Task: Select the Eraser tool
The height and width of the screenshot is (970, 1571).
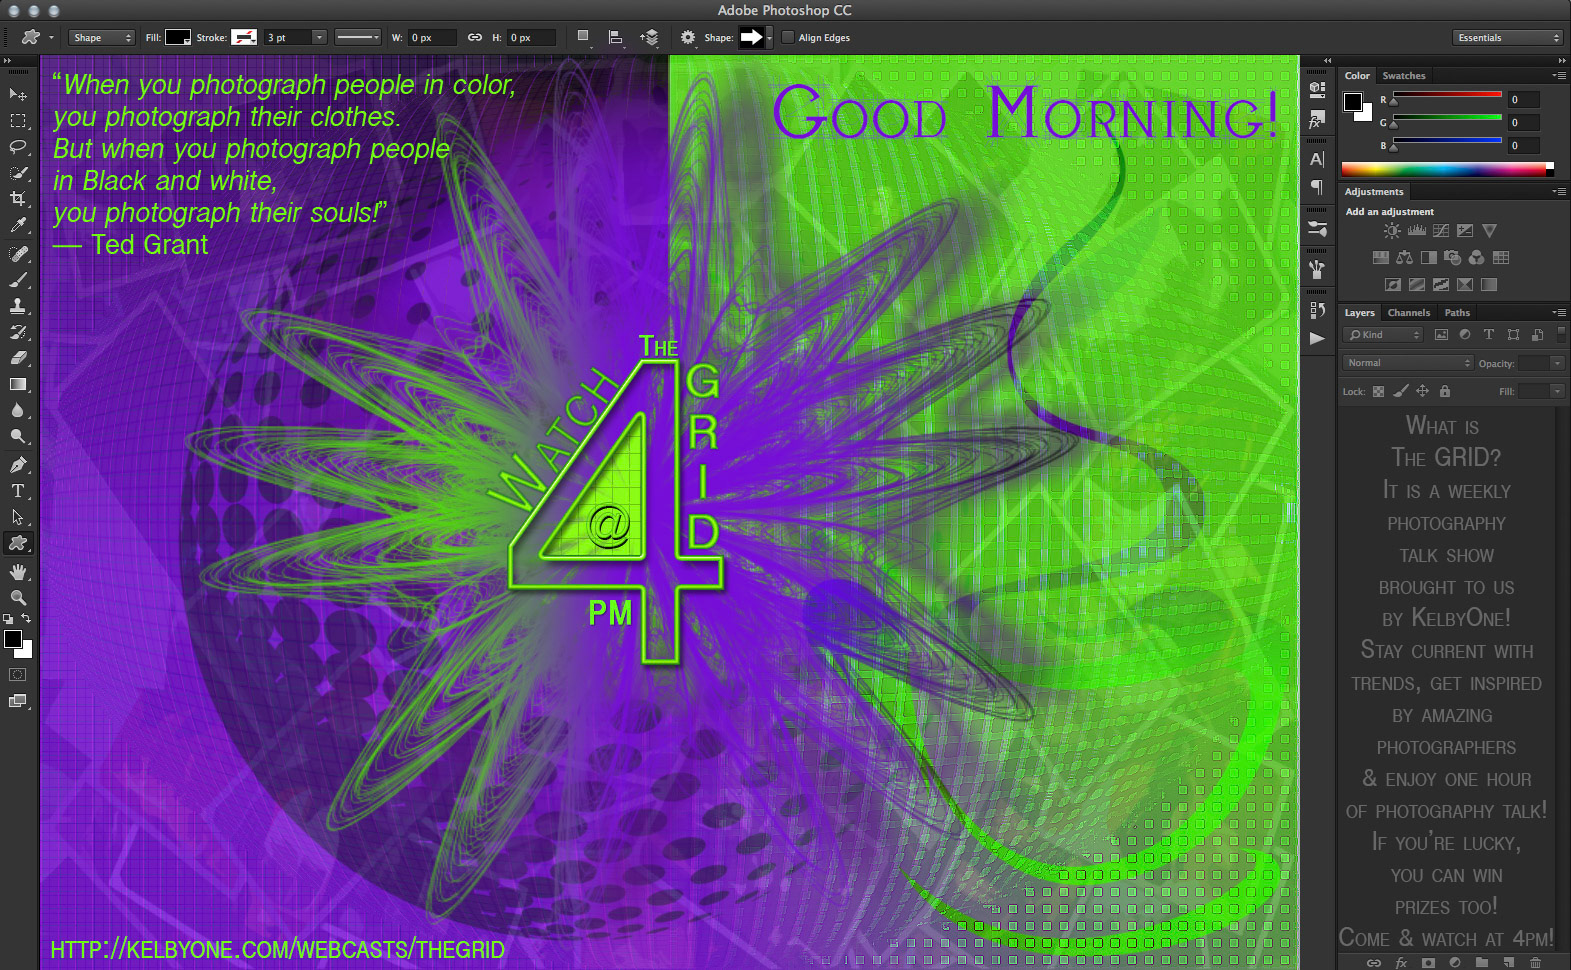Action: (x=18, y=358)
